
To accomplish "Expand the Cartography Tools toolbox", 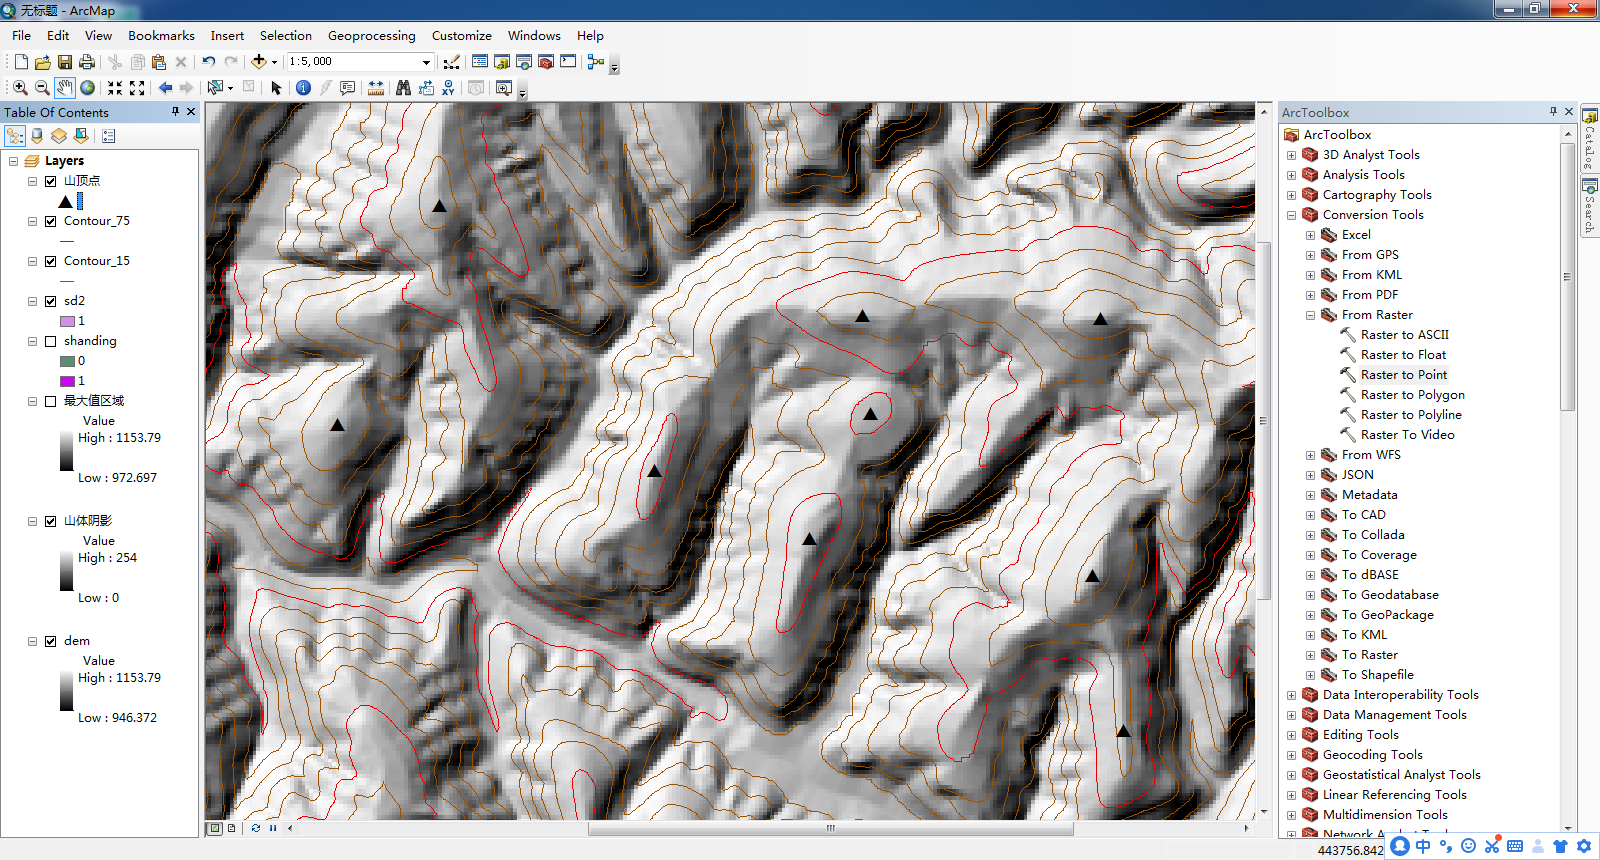I will 1291,195.
